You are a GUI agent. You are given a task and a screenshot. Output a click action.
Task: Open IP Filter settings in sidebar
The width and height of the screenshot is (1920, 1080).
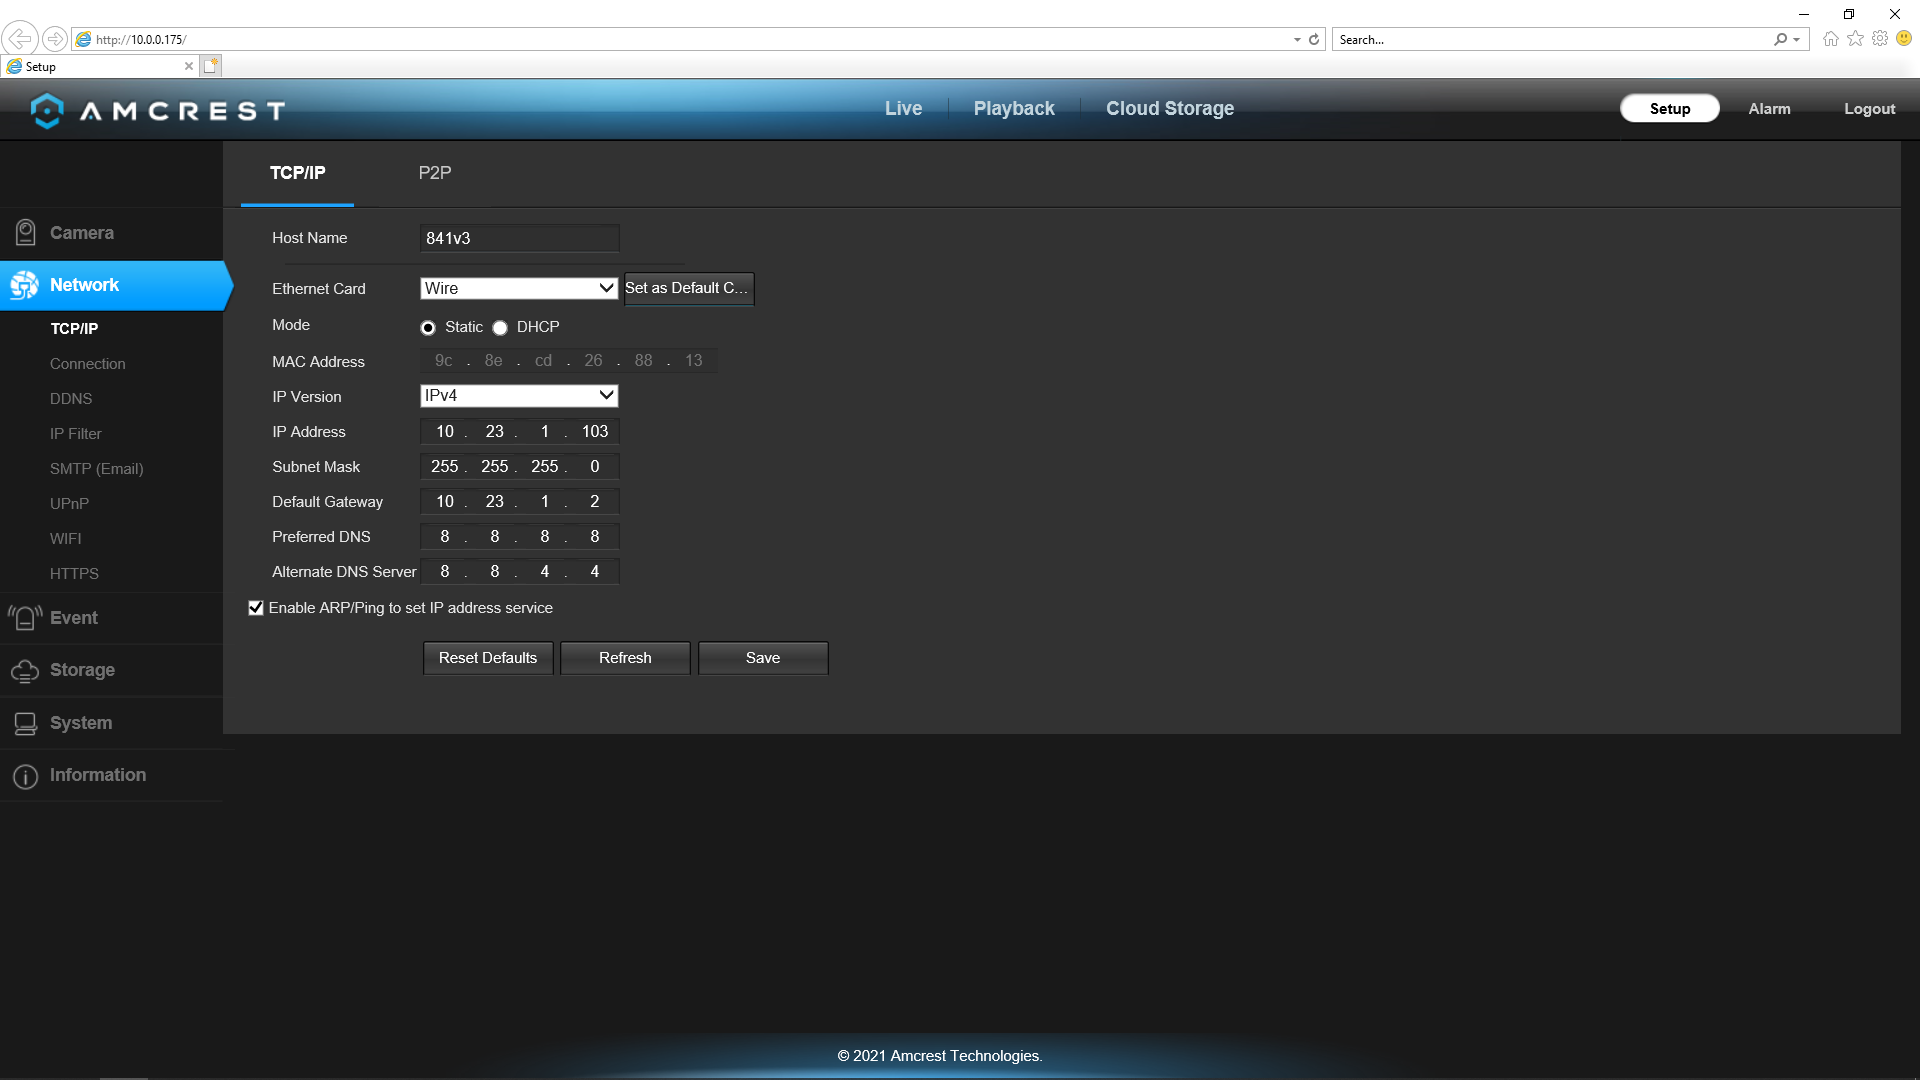(x=76, y=434)
